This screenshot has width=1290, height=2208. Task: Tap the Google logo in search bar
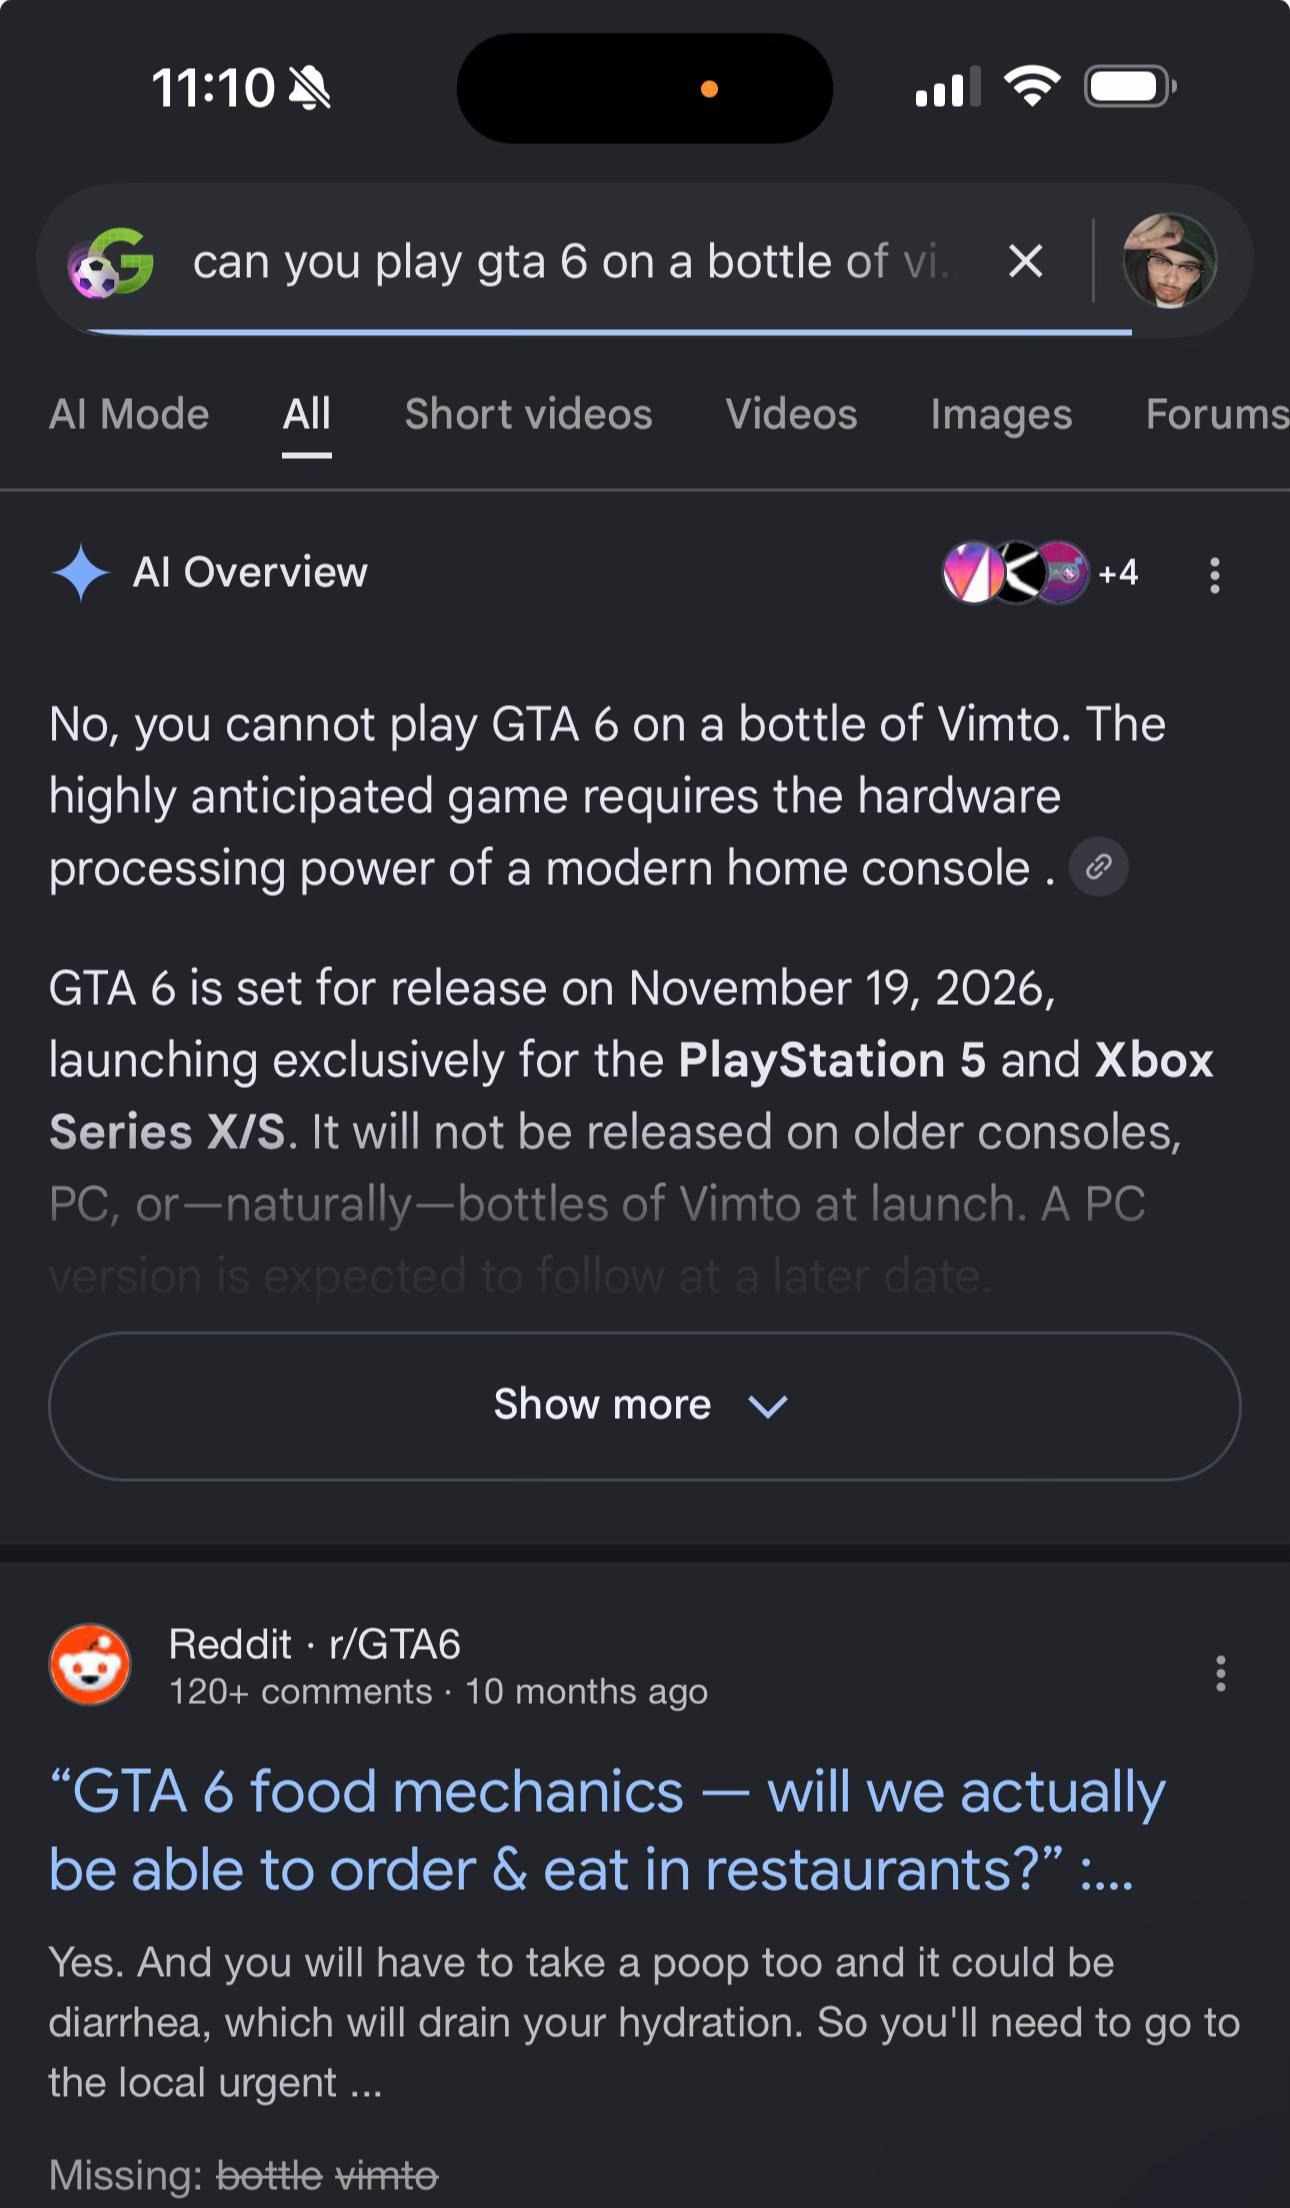point(111,262)
